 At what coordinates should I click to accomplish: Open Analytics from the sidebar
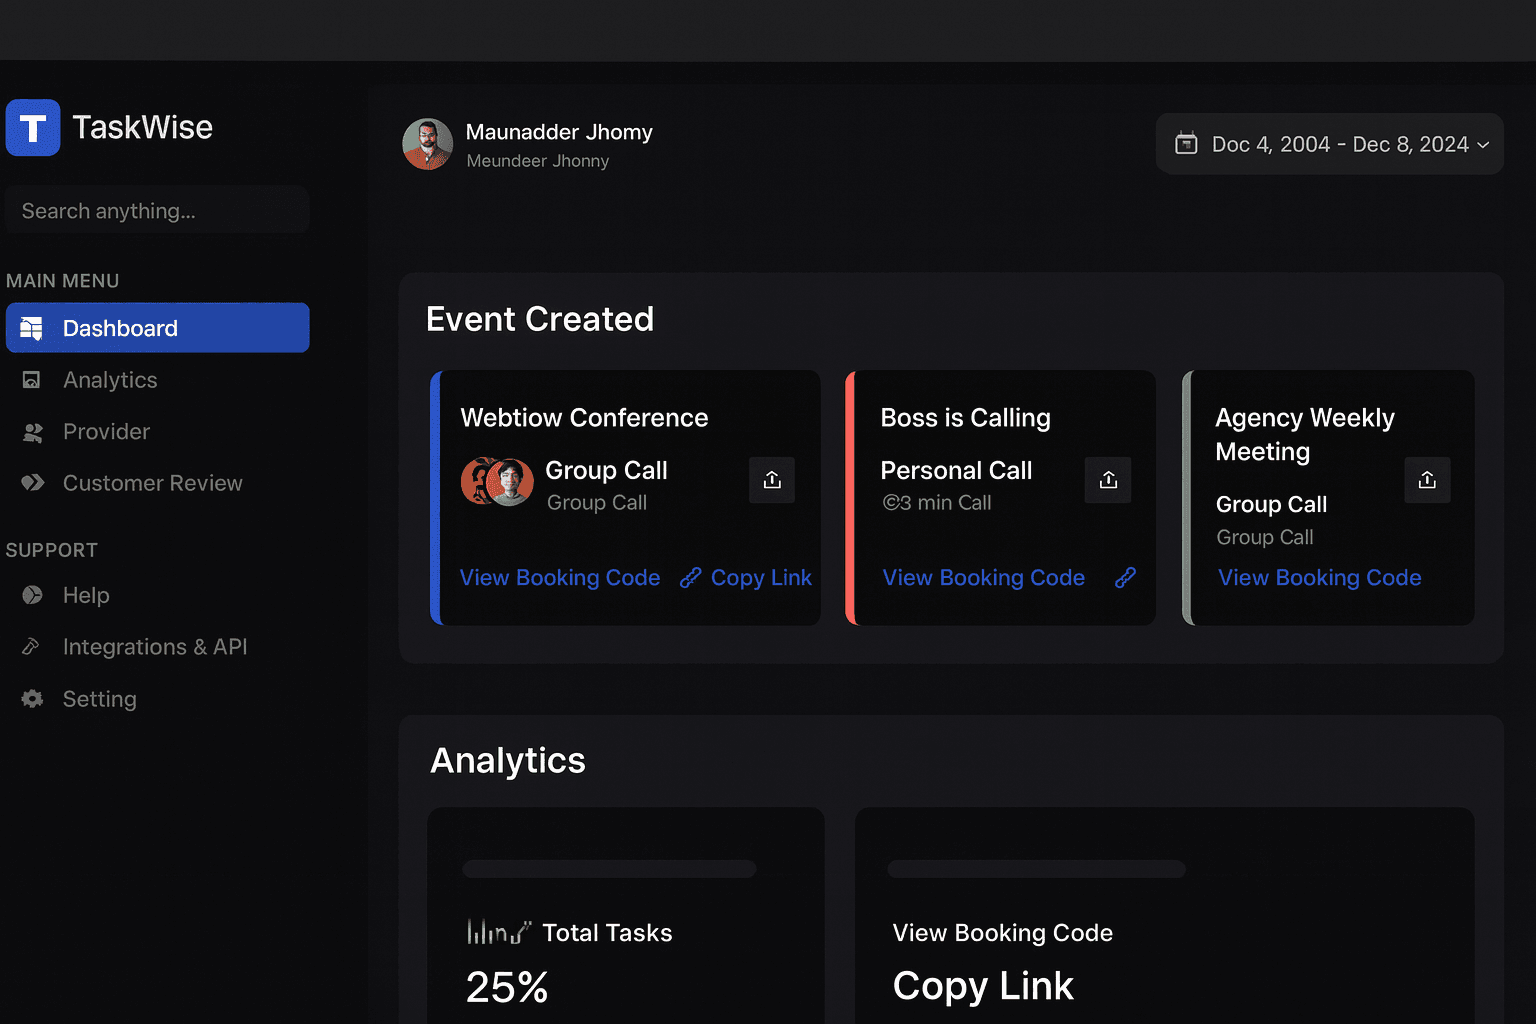(110, 380)
